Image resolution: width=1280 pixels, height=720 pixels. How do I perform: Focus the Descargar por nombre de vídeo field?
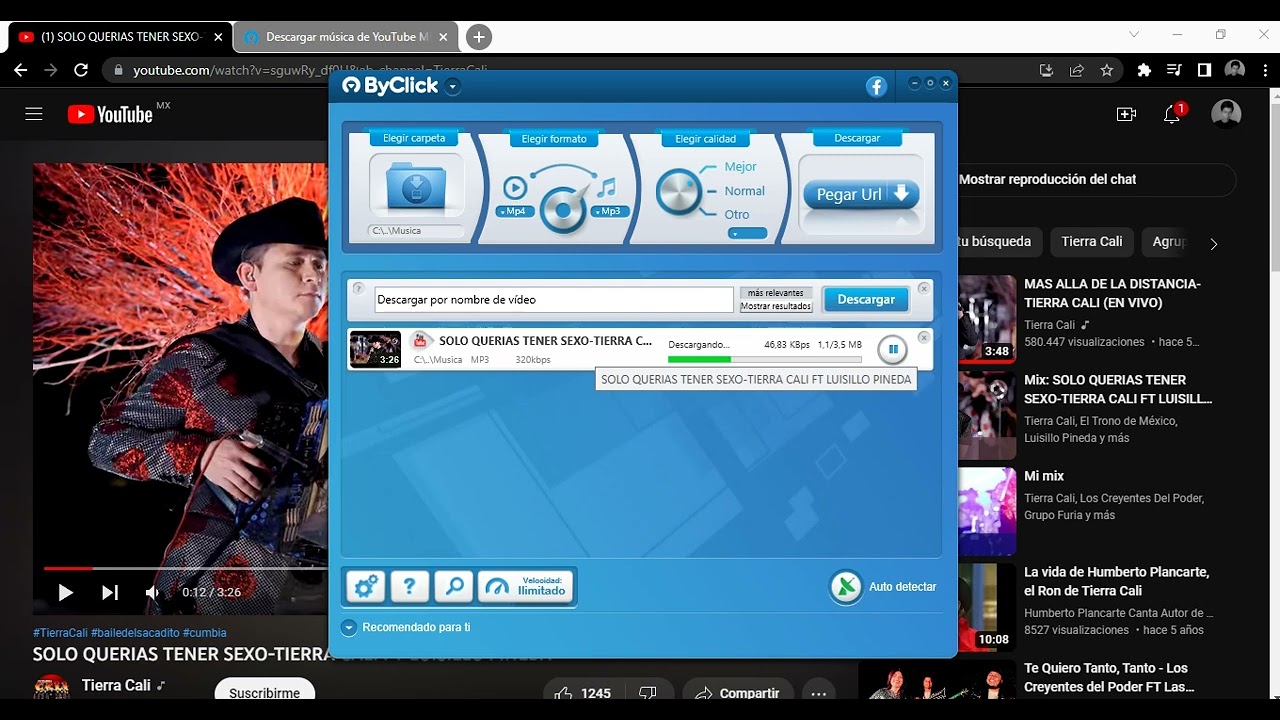pos(554,300)
